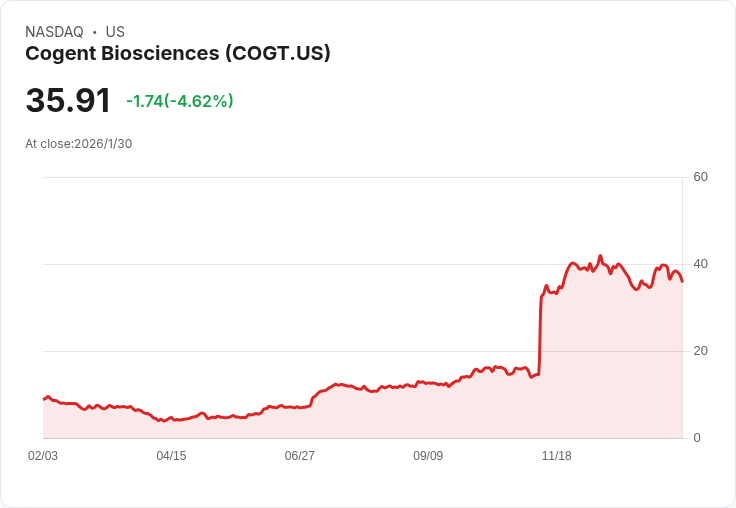Click the 20 y-axis price label
This screenshot has height=508, width=736.
point(701,351)
